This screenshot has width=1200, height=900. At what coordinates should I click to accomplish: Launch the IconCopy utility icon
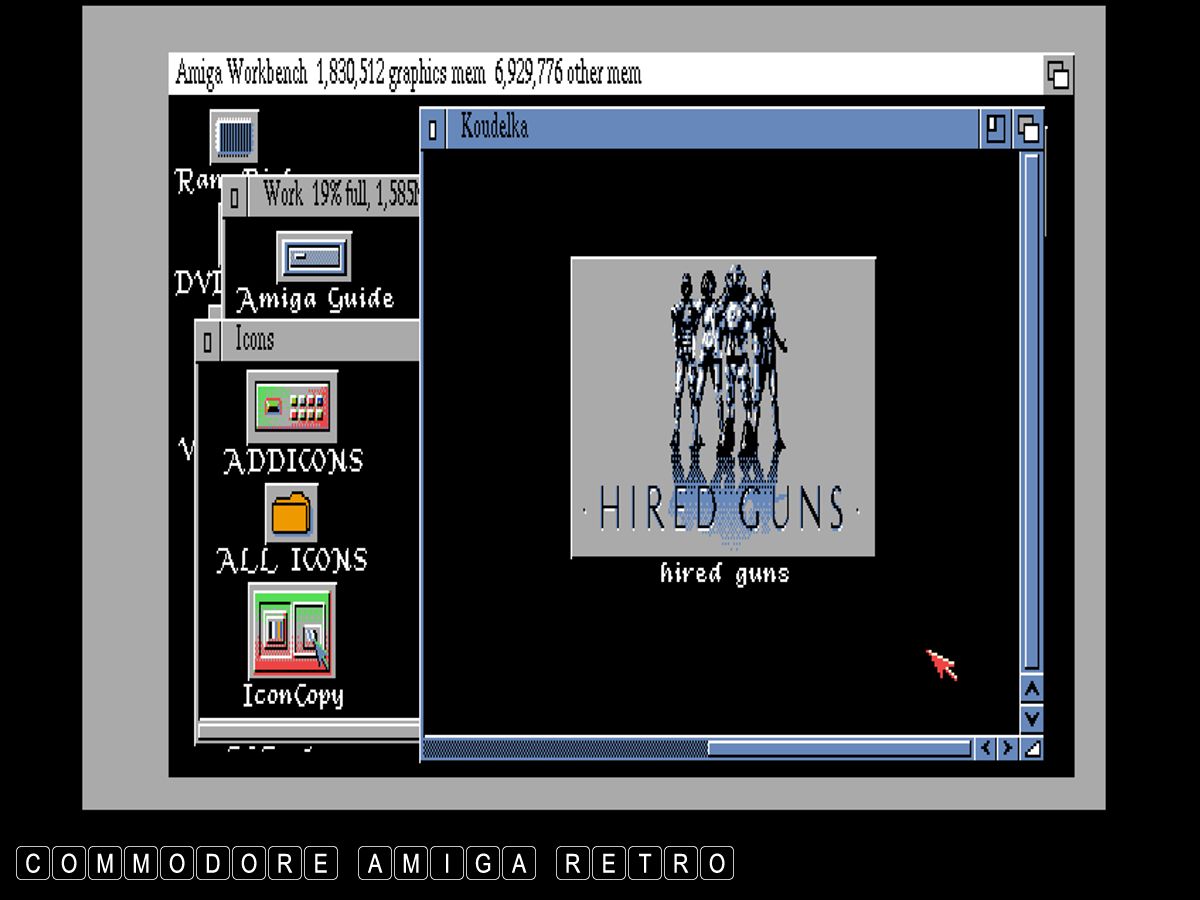[x=292, y=632]
